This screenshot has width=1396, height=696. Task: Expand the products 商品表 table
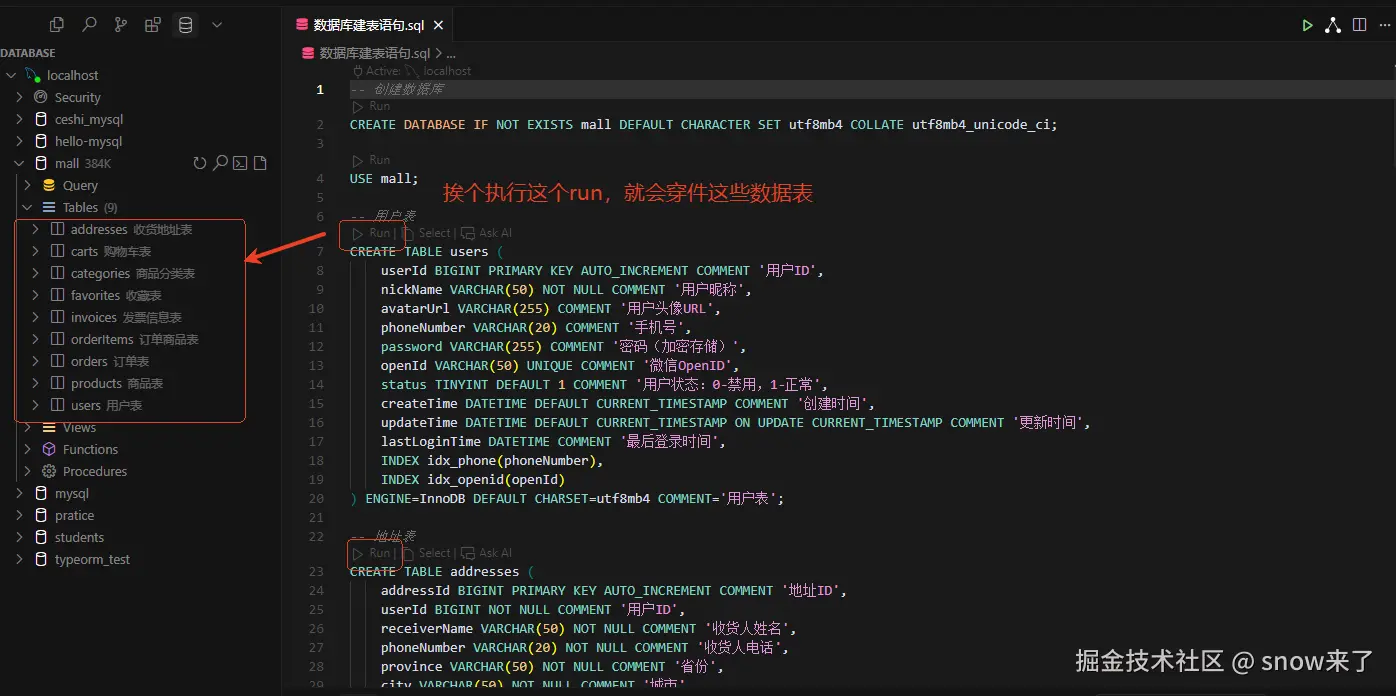[x=35, y=383]
